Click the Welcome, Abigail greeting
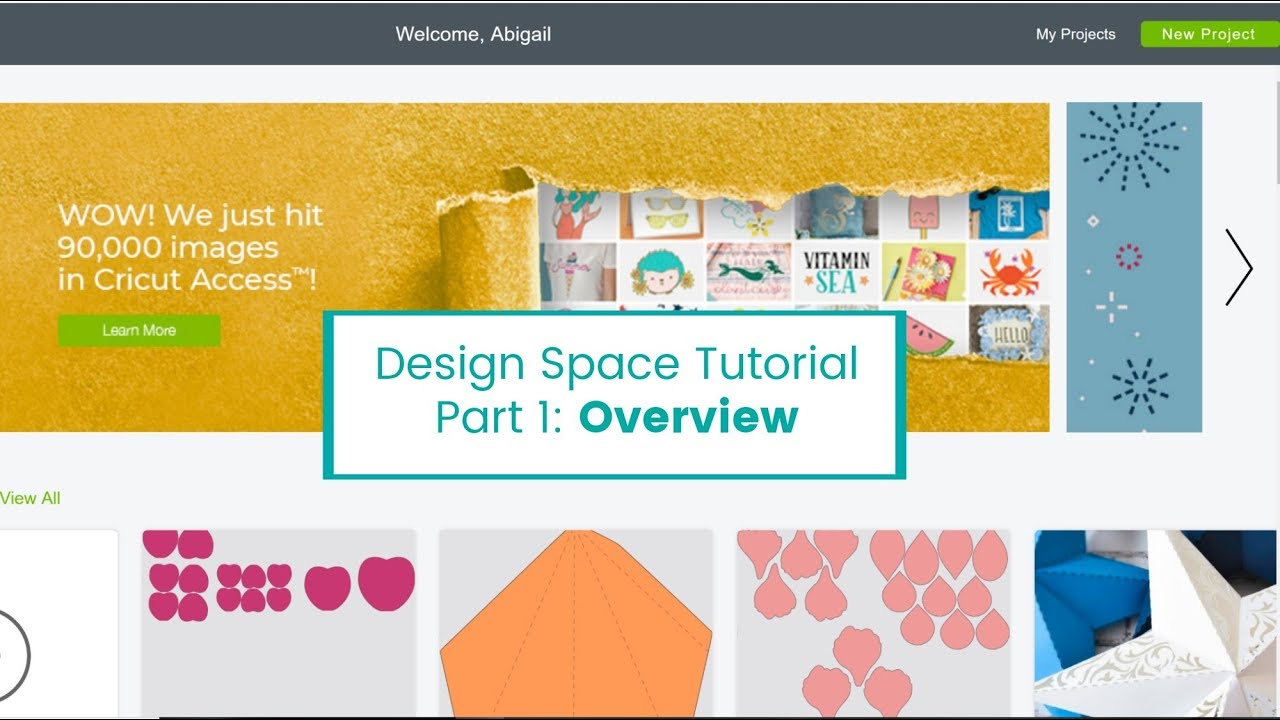This screenshot has height=720, width=1280. pos(473,34)
